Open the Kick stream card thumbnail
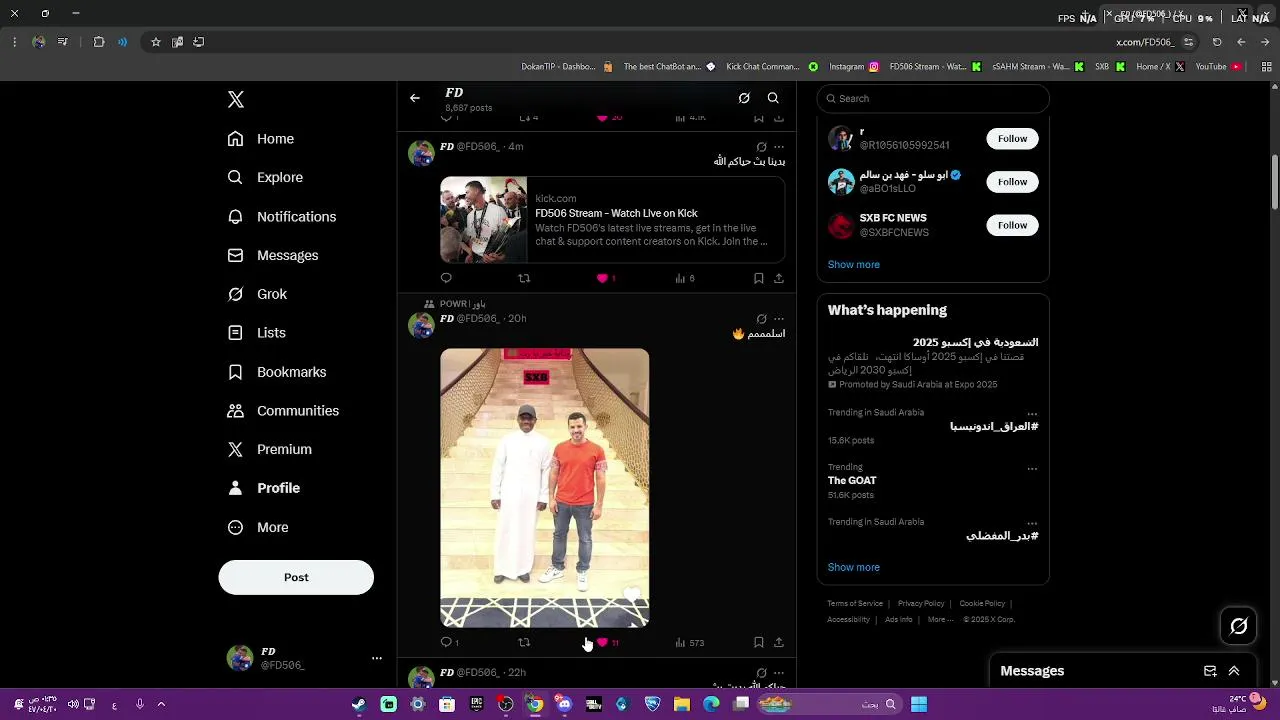This screenshot has width=1280, height=720. click(x=484, y=220)
